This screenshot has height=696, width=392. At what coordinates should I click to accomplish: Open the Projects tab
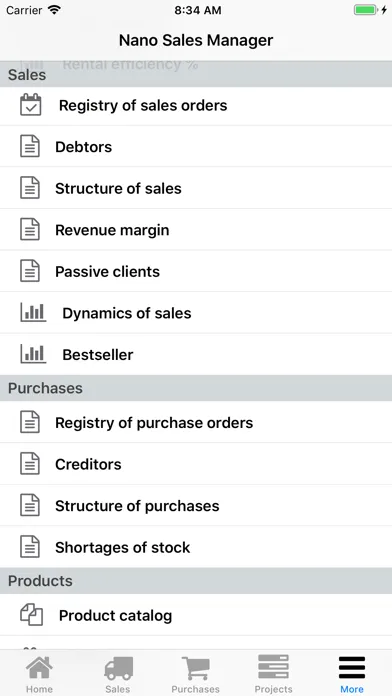point(273,674)
